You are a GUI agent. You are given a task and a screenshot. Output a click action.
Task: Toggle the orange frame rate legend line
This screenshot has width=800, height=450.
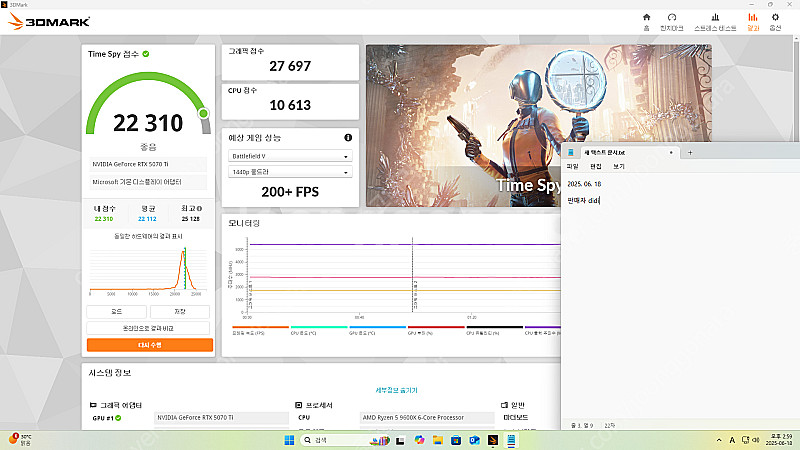point(260,327)
